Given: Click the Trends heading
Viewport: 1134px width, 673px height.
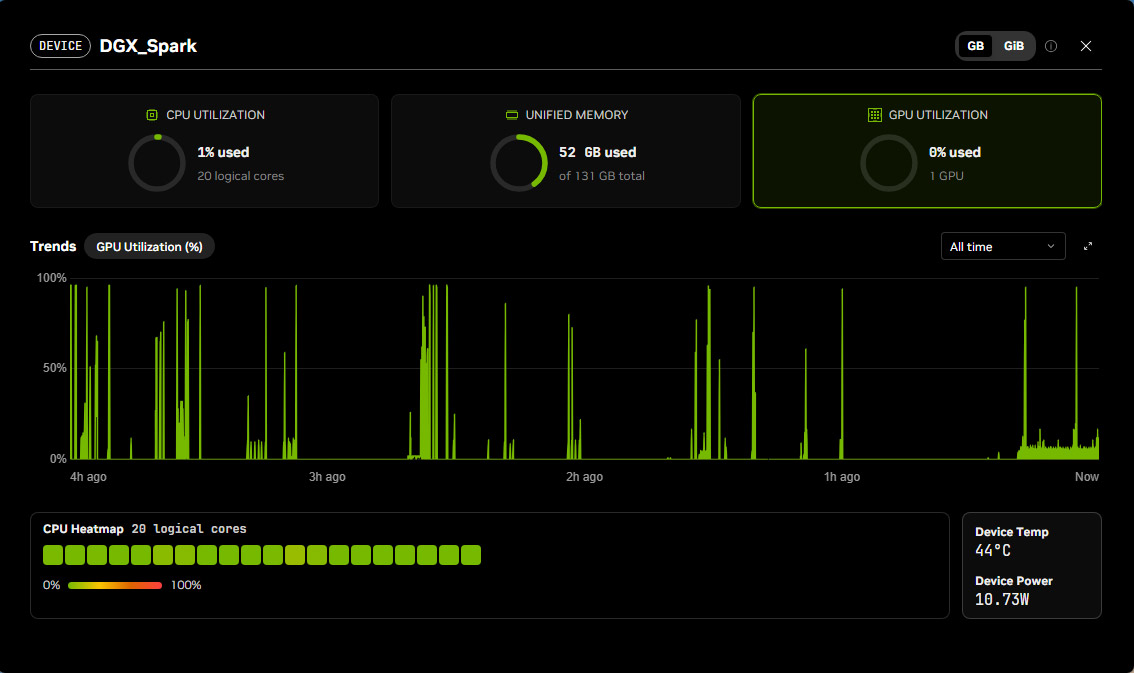Looking at the screenshot, I should point(53,247).
